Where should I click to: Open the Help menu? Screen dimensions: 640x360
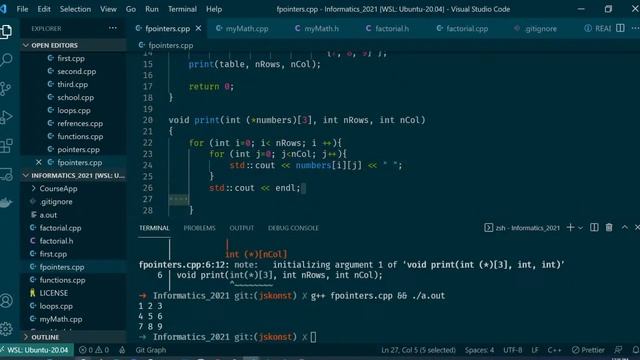click(x=214, y=9)
